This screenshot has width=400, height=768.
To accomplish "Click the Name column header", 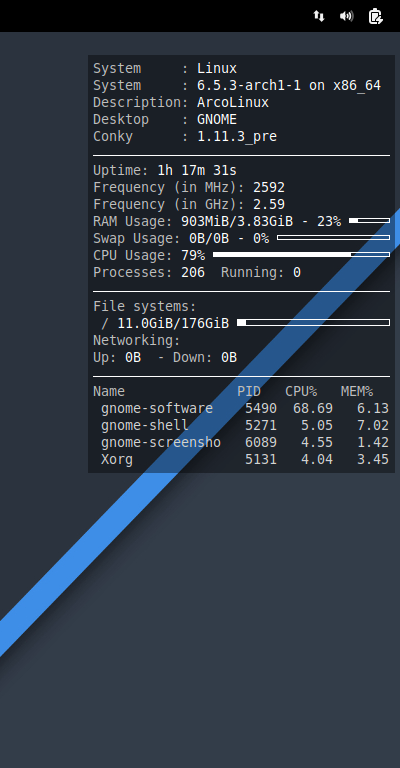I will (x=109, y=391).
